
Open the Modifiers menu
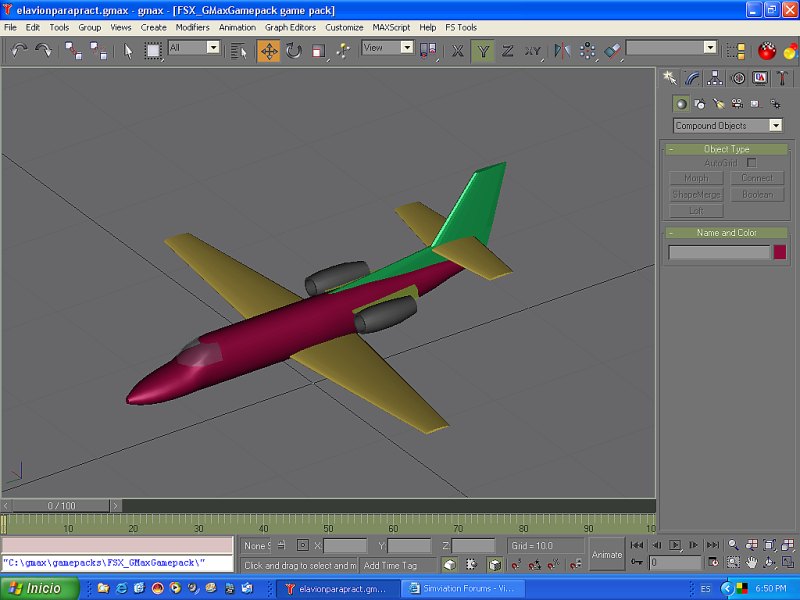click(x=192, y=27)
